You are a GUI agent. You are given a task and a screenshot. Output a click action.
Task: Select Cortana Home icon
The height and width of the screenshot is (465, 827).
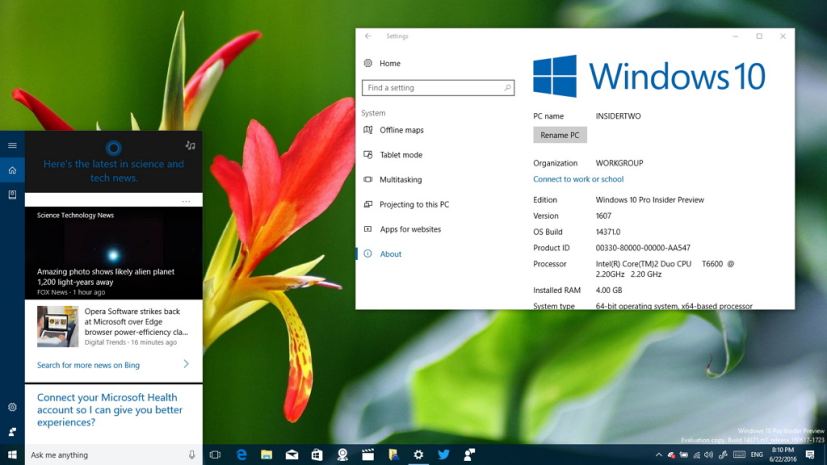pyautogui.click(x=12, y=170)
